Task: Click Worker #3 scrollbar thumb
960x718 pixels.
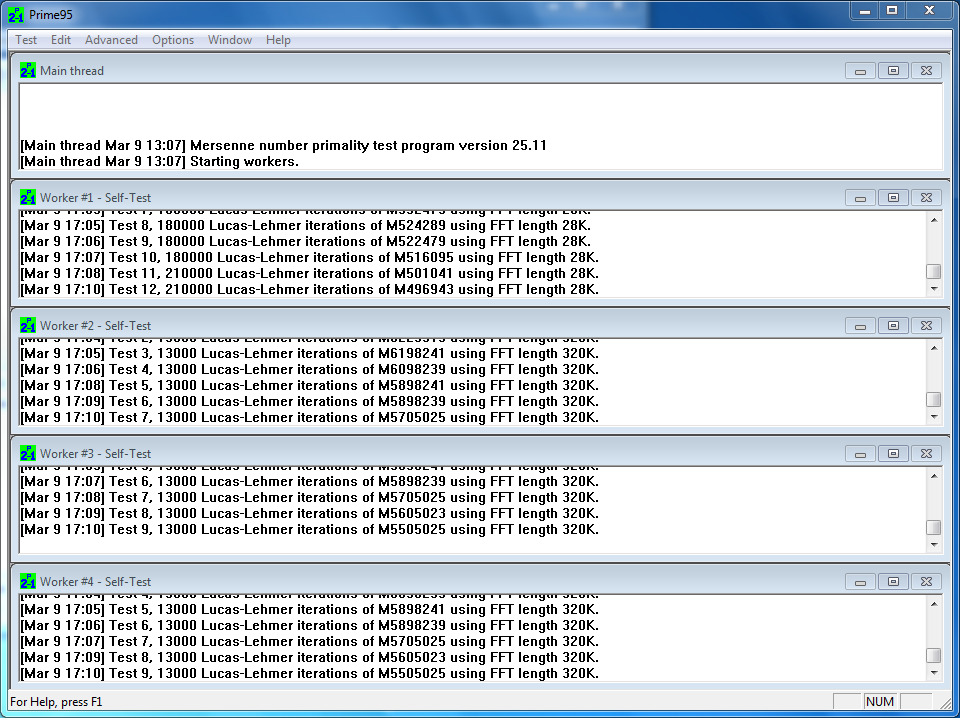Action: 934,527
